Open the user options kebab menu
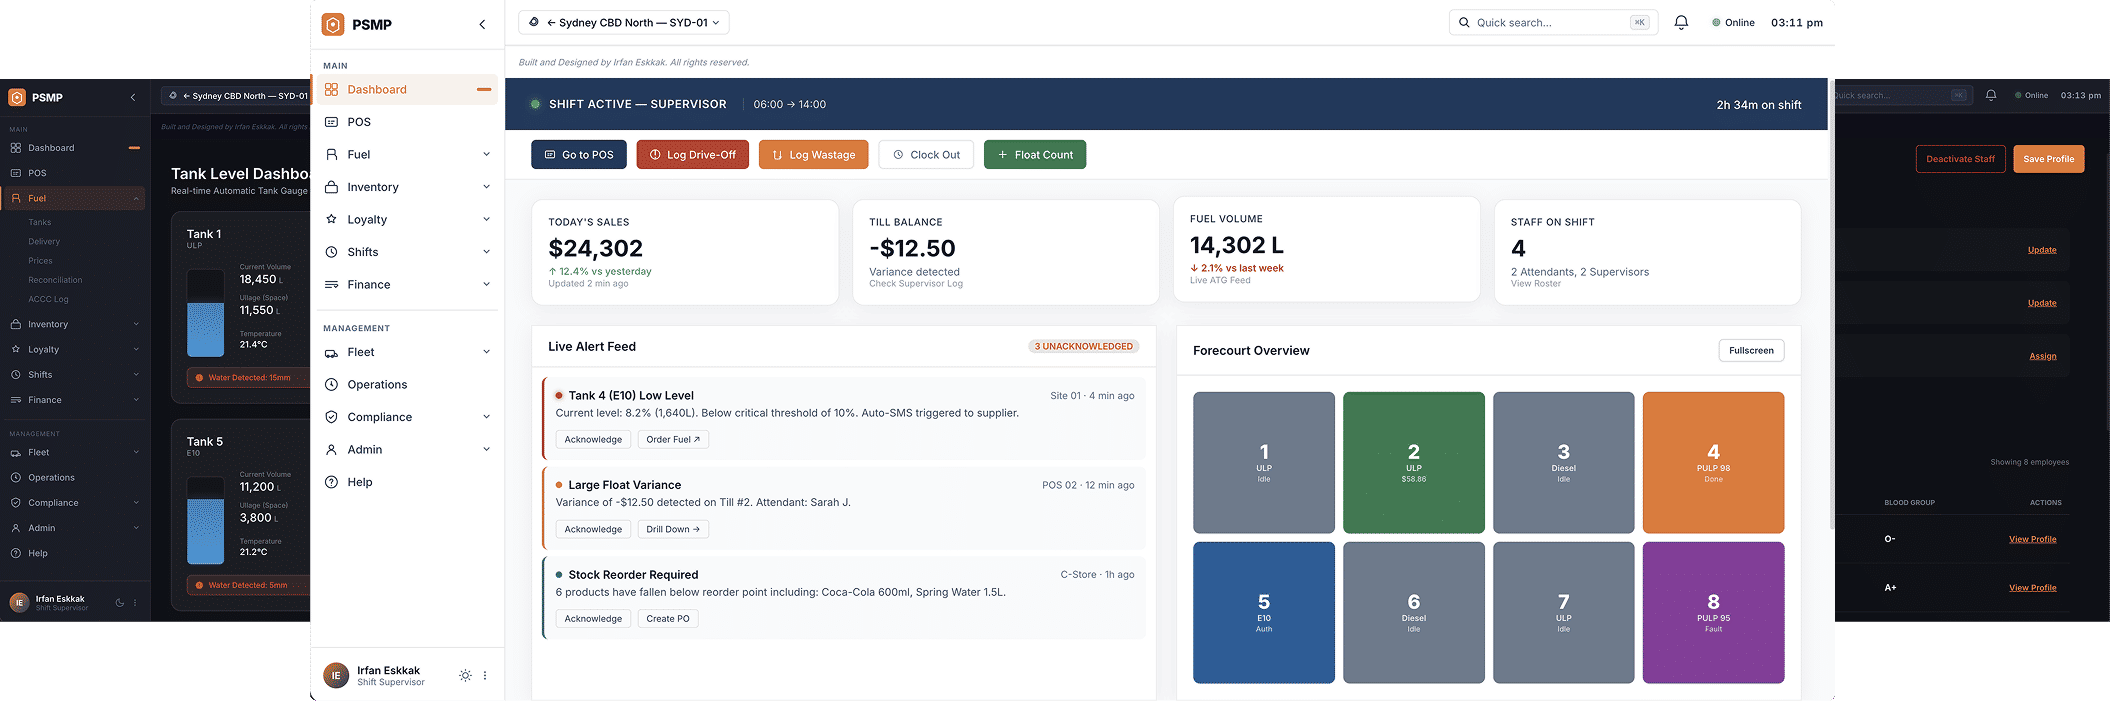 (x=485, y=676)
